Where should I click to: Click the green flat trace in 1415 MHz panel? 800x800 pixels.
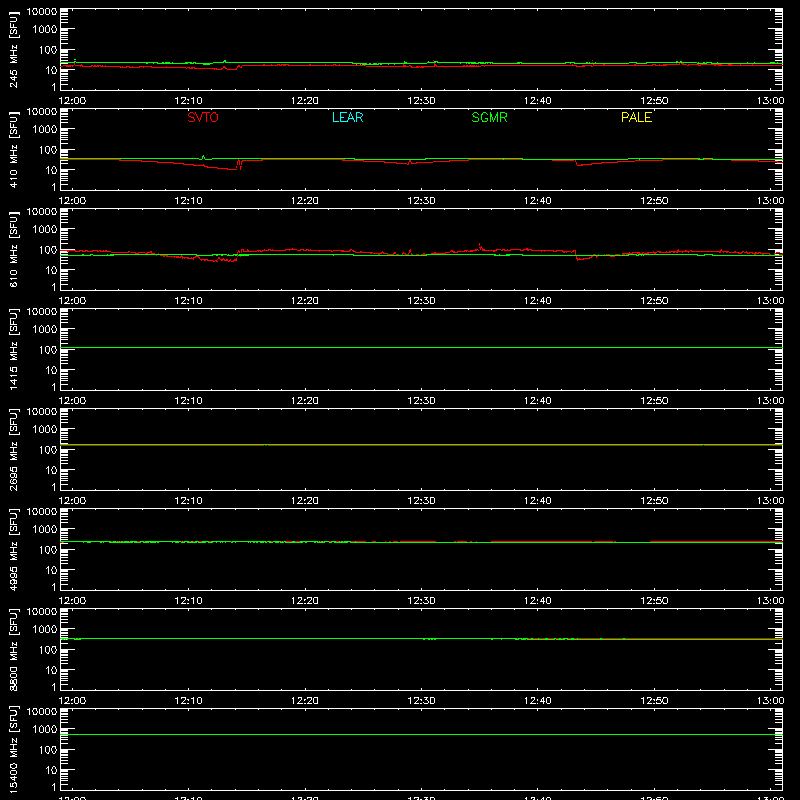(x=421, y=347)
